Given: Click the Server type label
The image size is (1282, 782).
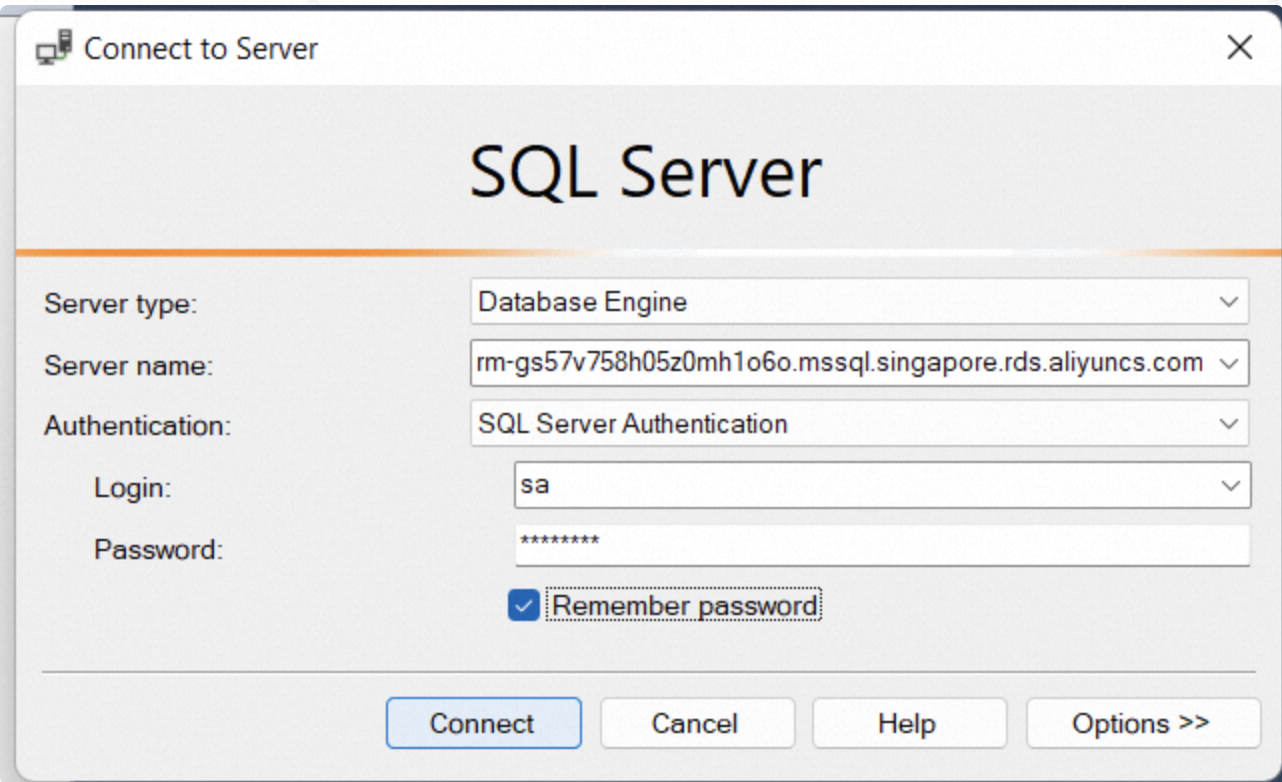Looking at the screenshot, I should click(121, 305).
